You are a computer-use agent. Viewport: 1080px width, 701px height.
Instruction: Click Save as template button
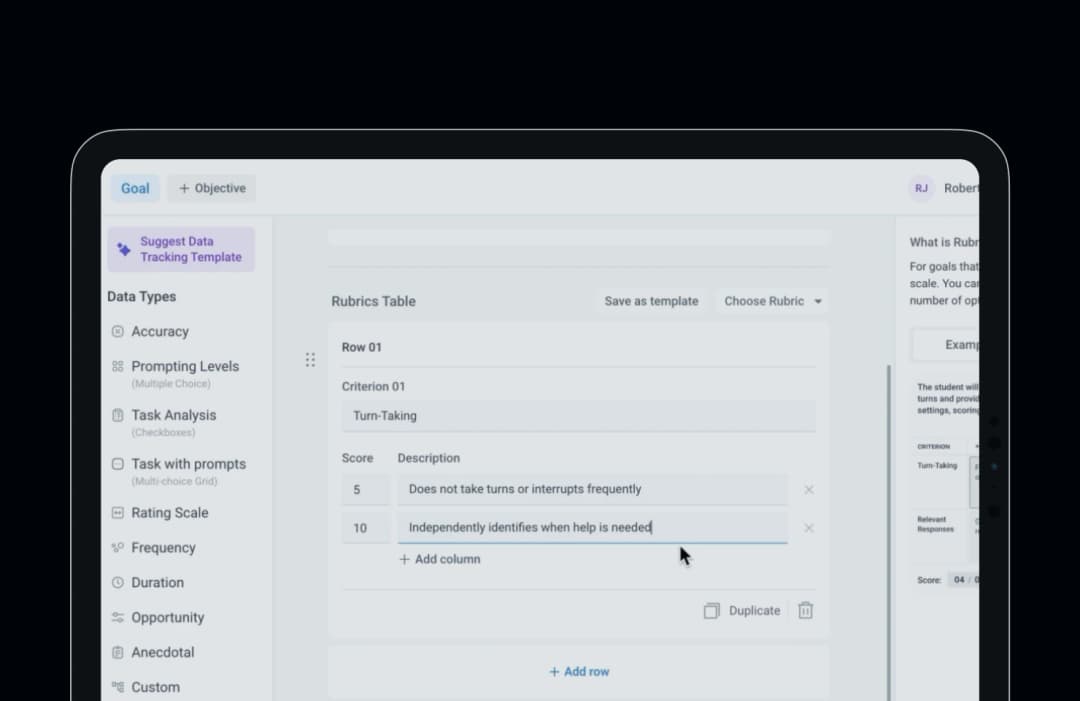[651, 301]
